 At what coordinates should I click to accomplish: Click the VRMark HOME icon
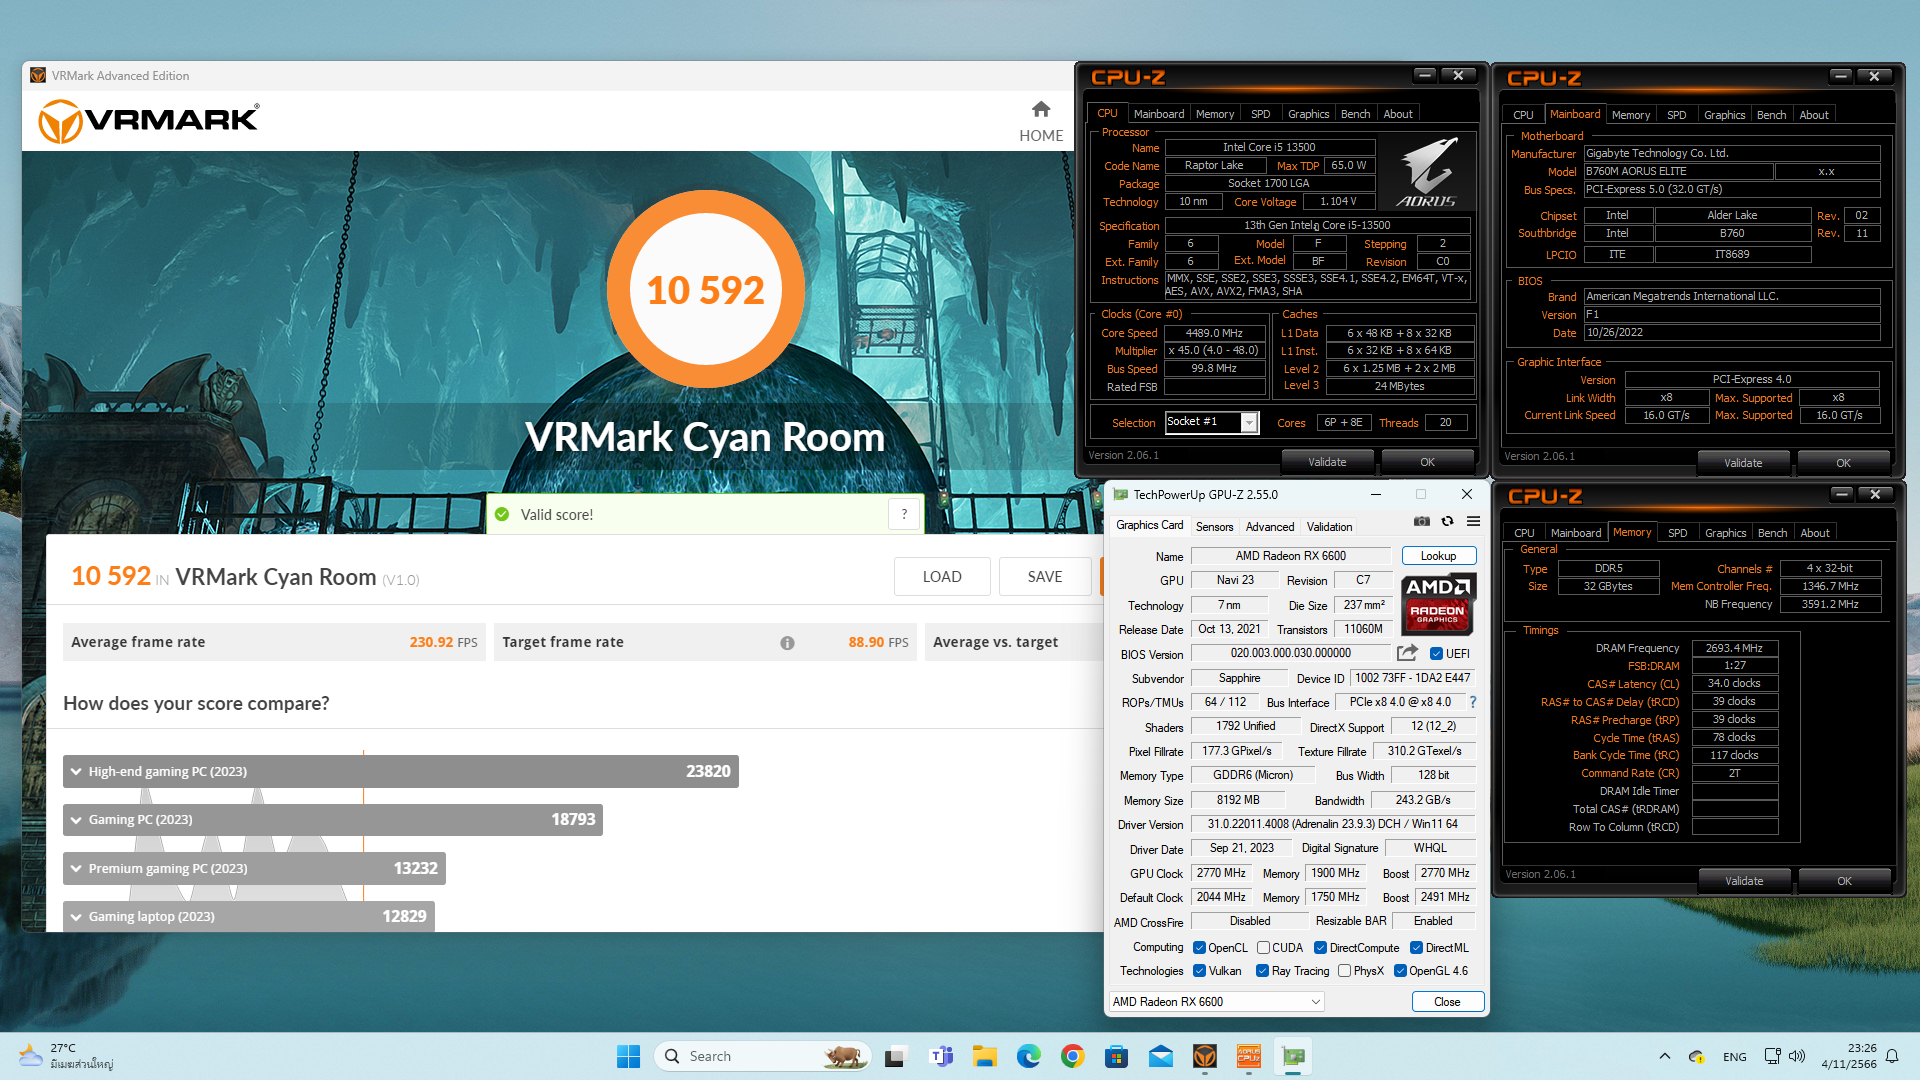pos(1041,109)
